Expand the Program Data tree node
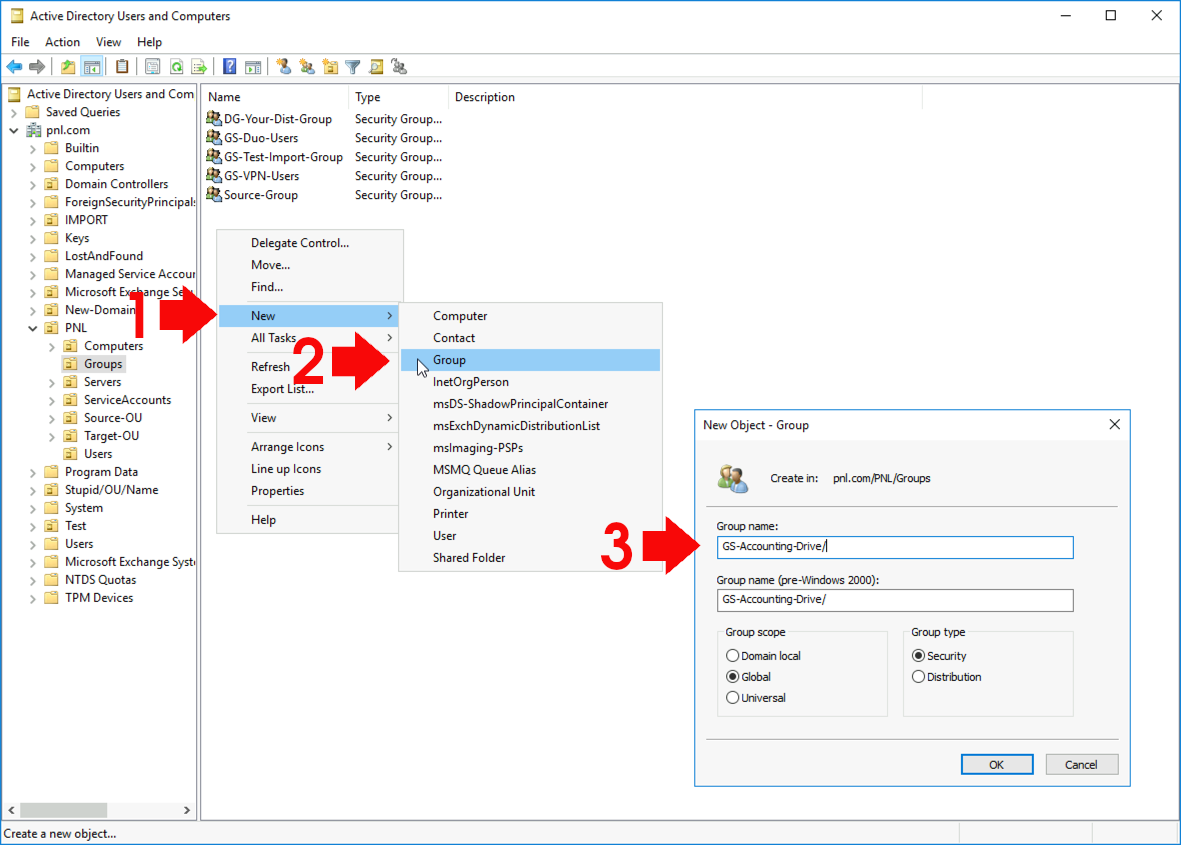1181x845 pixels. pyautogui.click(x=31, y=471)
